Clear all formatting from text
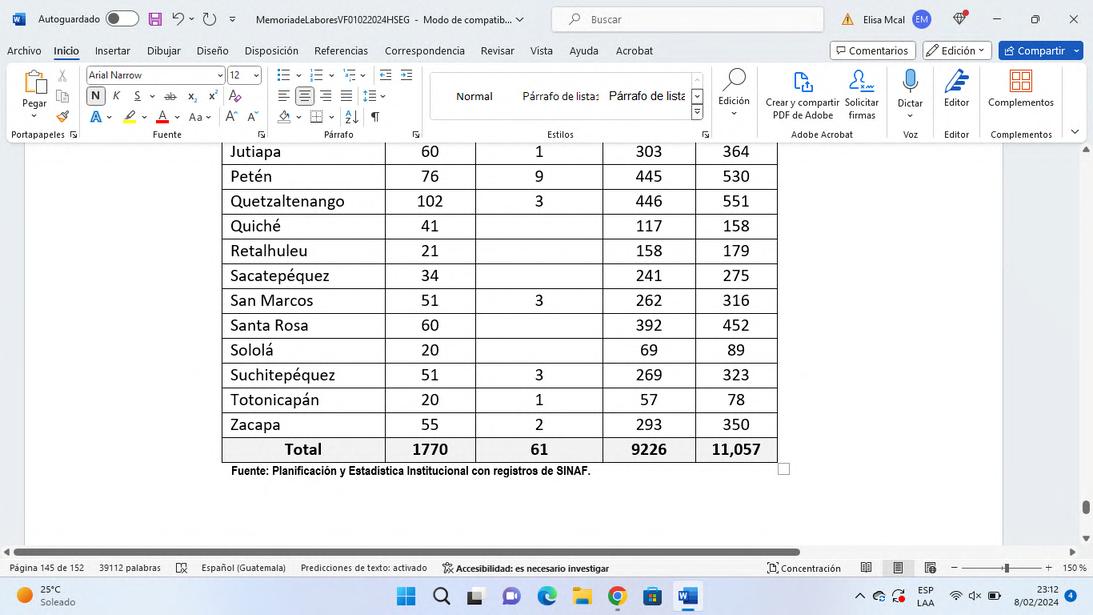This screenshot has width=1093, height=615. [x=235, y=96]
